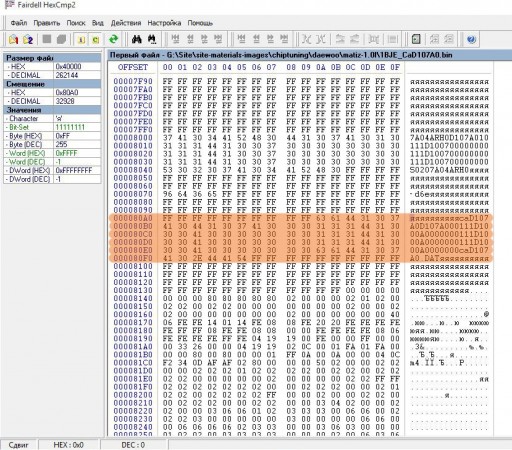Click the 'Сдвиг' status bar label
The height and width of the screenshot is (450, 512).
tap(18, 445)
